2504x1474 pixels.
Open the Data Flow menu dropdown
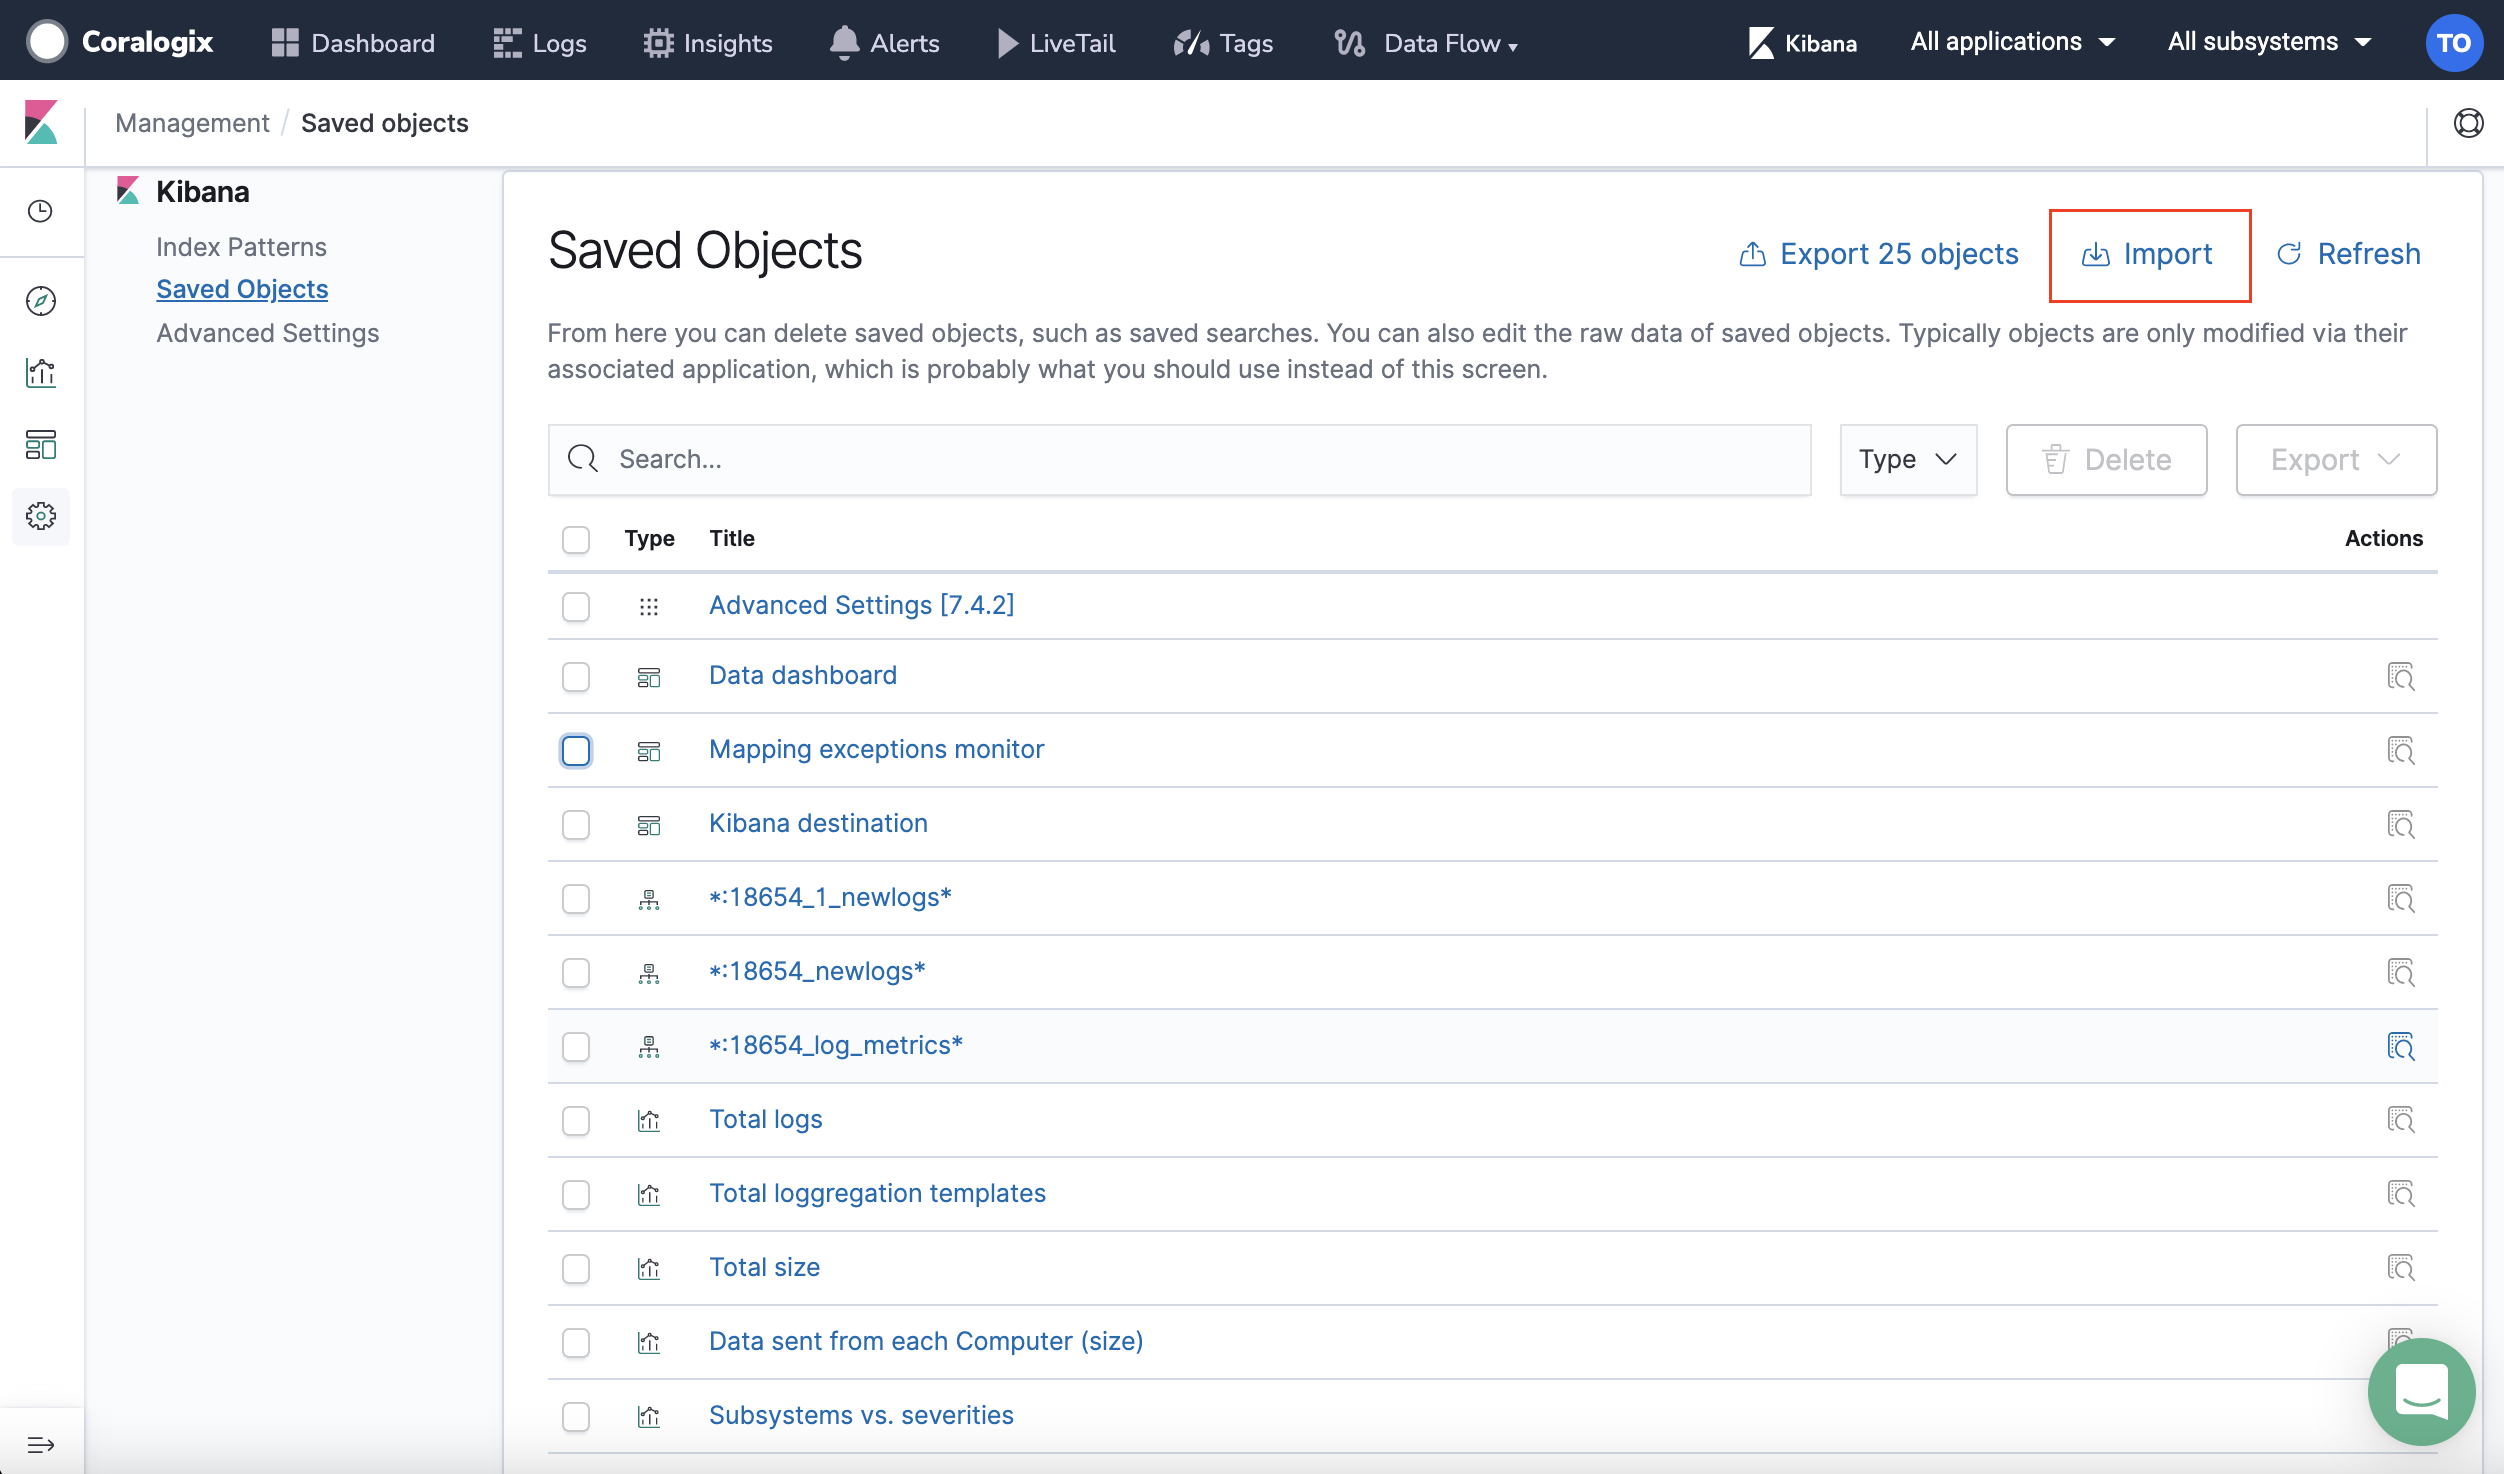(1426, 43)
